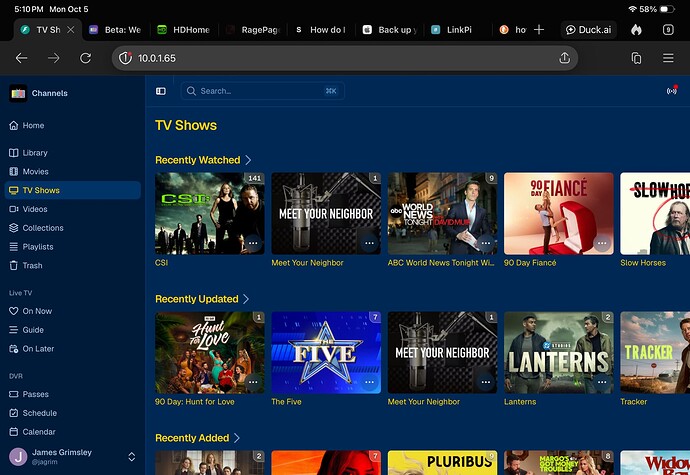
Task: Open Duck.ai chat button
Action: coord(588,29)
